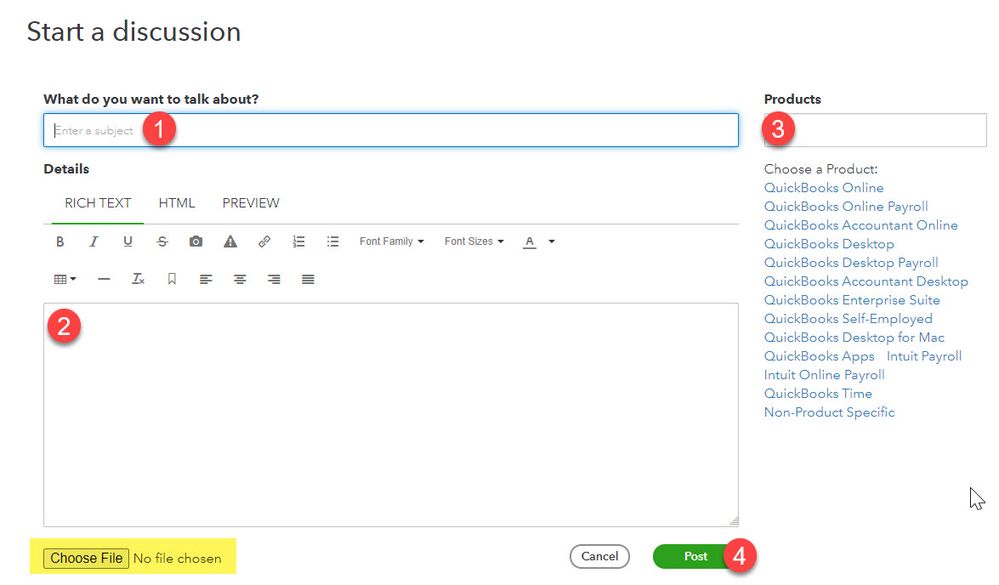
Task: Toggle bold formatting
Action: pyautogui.click(x=60, y=242)
